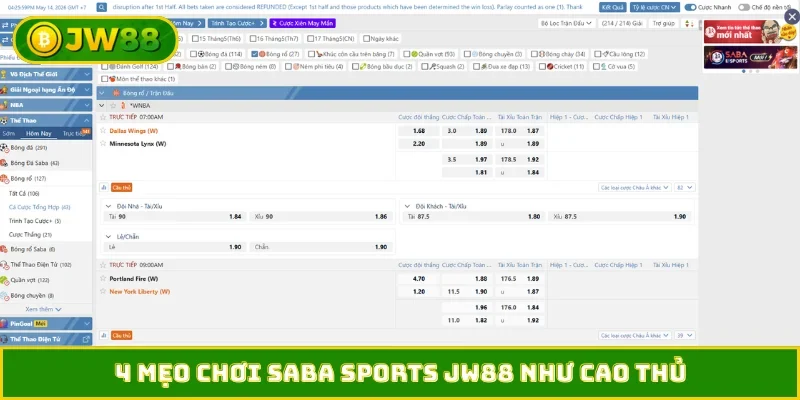
Task: Switch to the Hôm Nay tab
Action: click(x=39, y=133)
